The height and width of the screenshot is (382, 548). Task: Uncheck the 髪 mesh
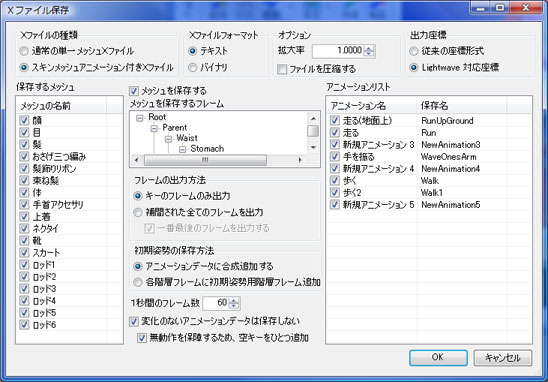(x=24, y=144)
